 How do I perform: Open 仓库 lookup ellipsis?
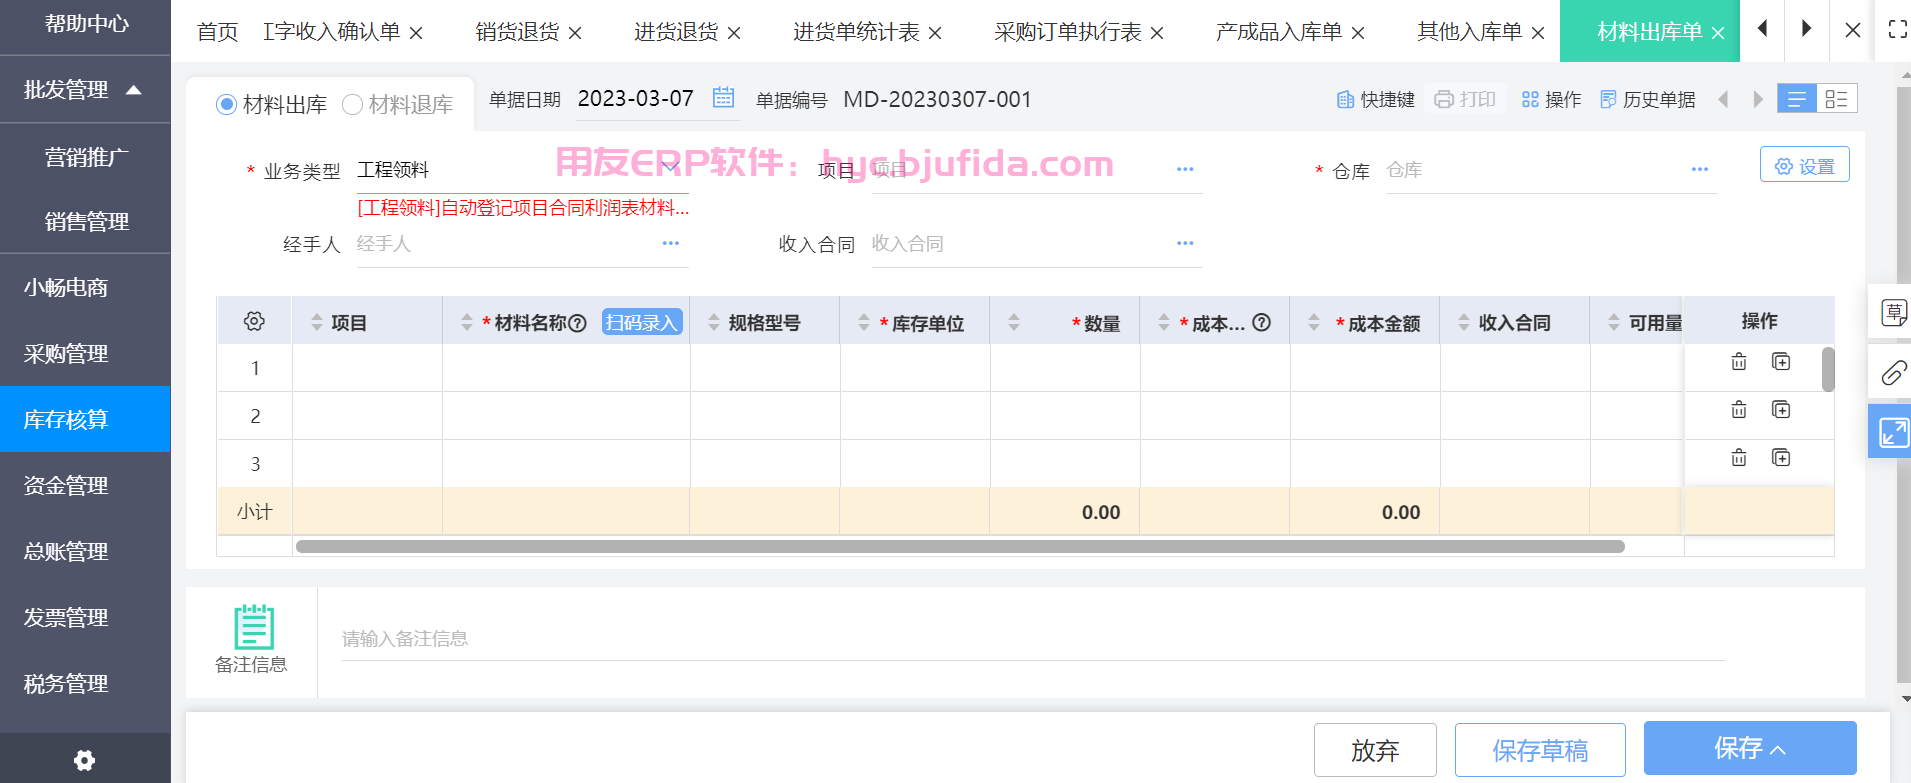[1700, 169]
